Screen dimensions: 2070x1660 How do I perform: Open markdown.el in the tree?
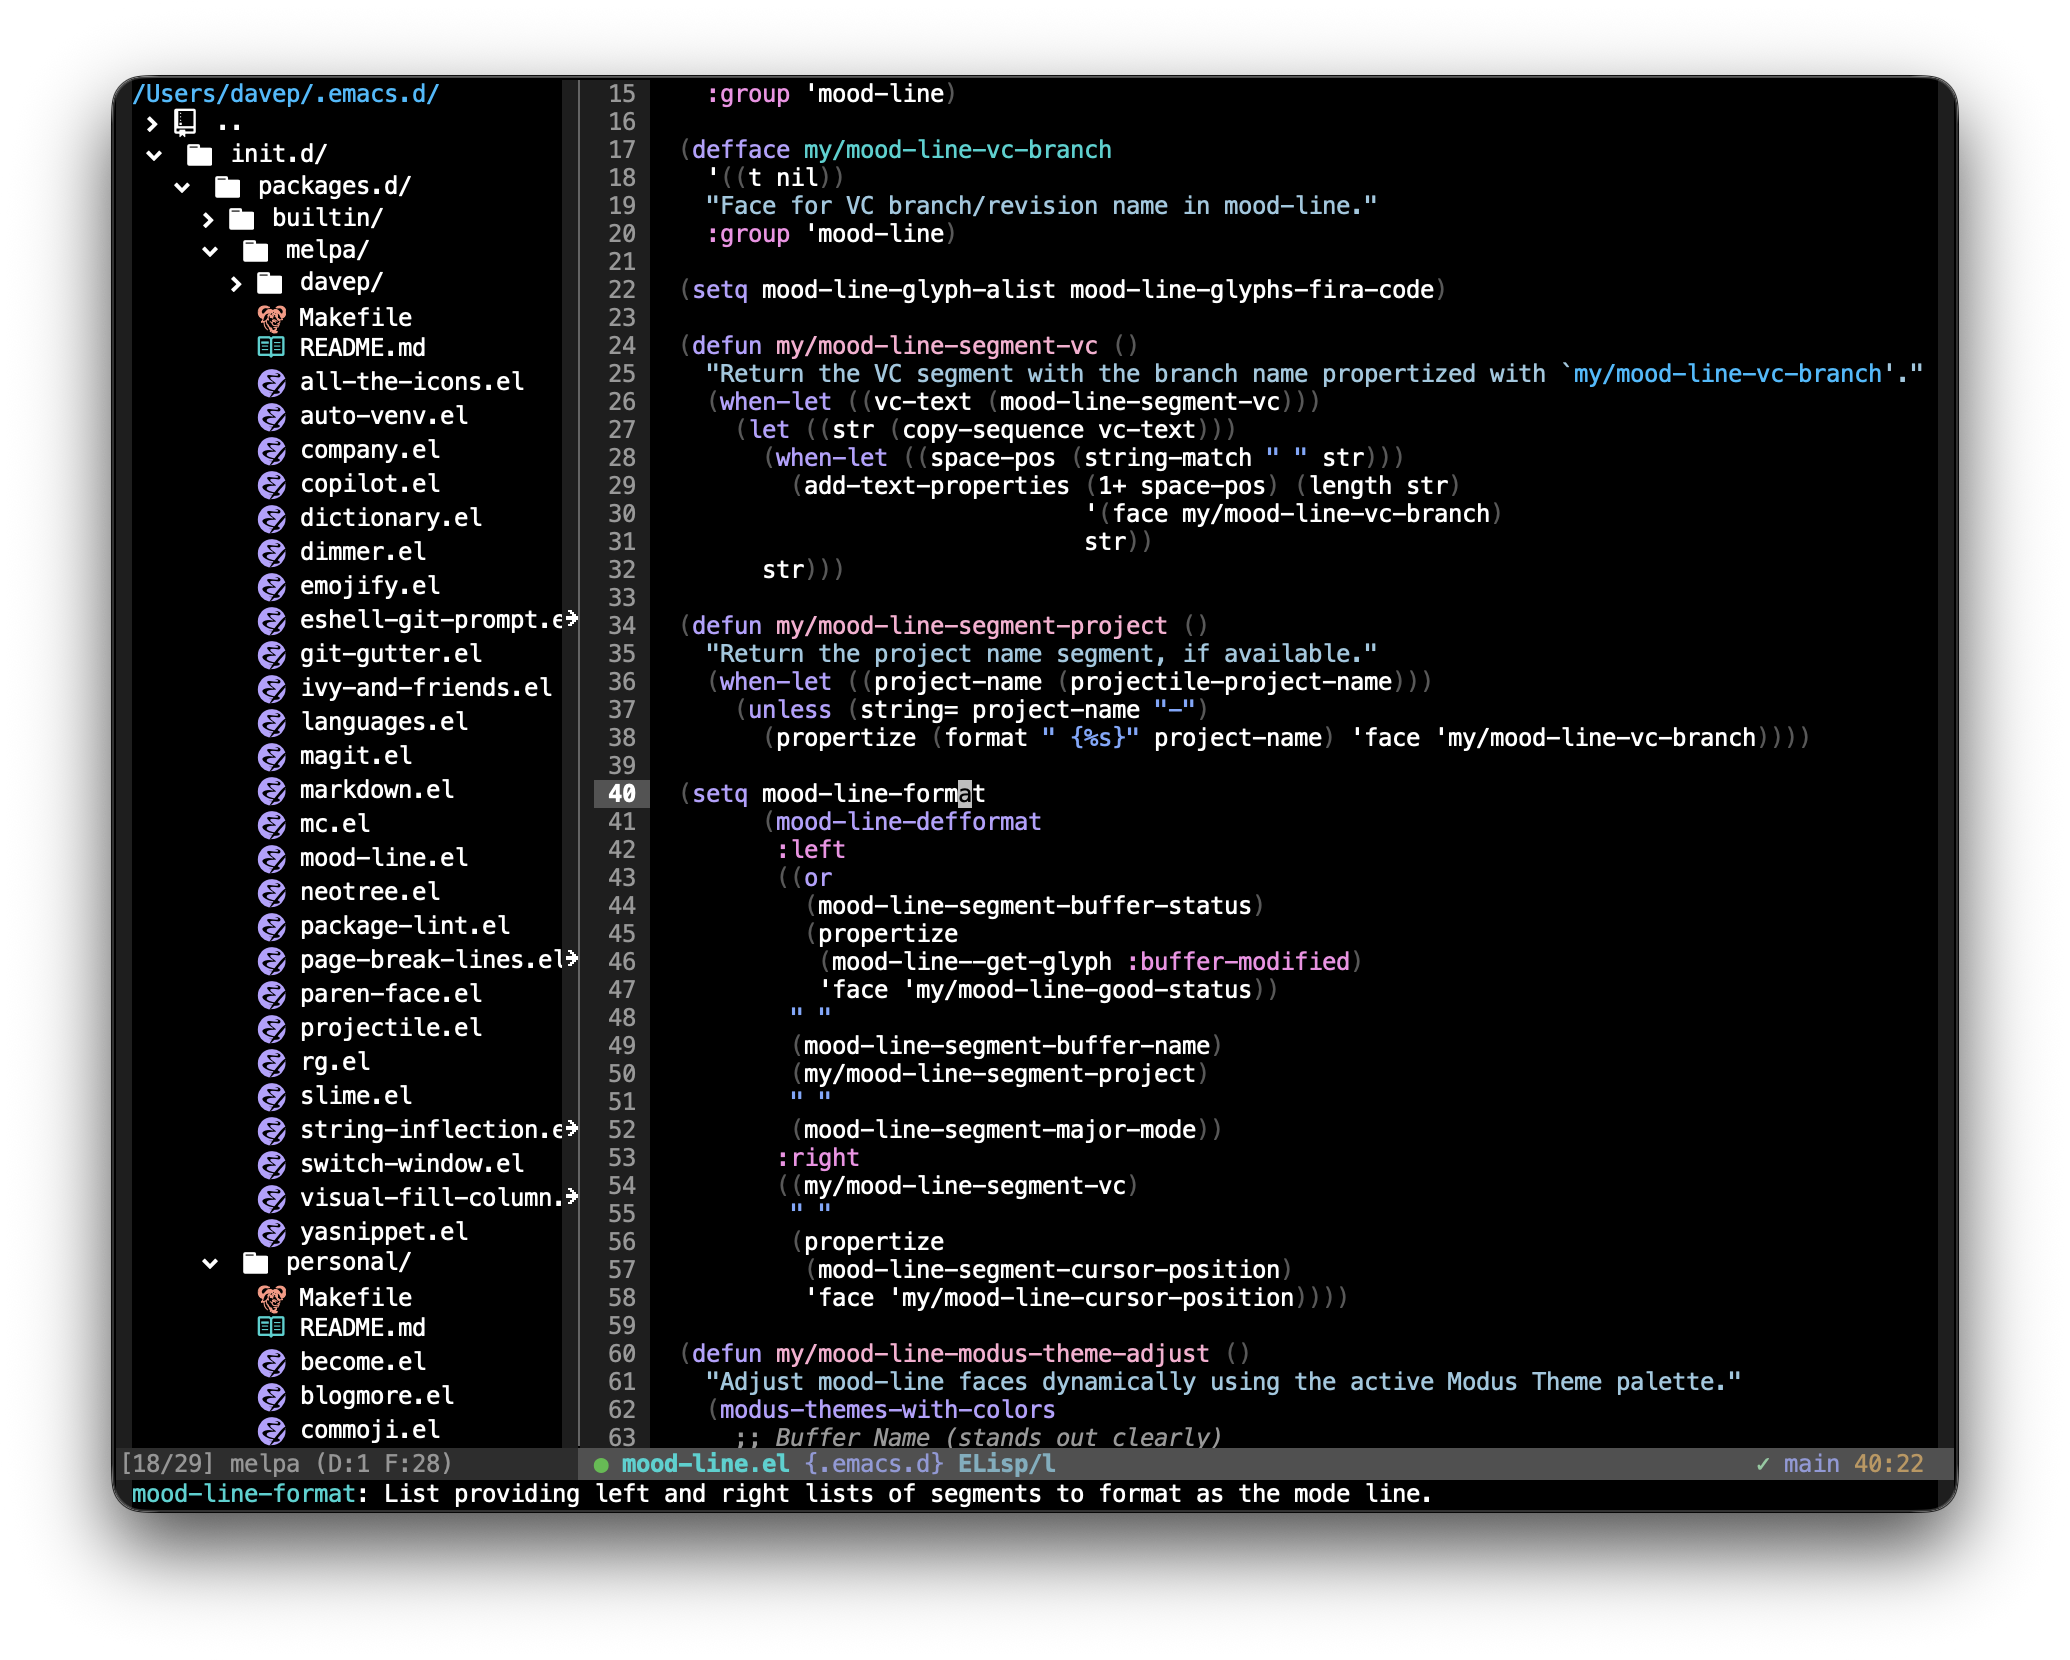click(377, 790)
